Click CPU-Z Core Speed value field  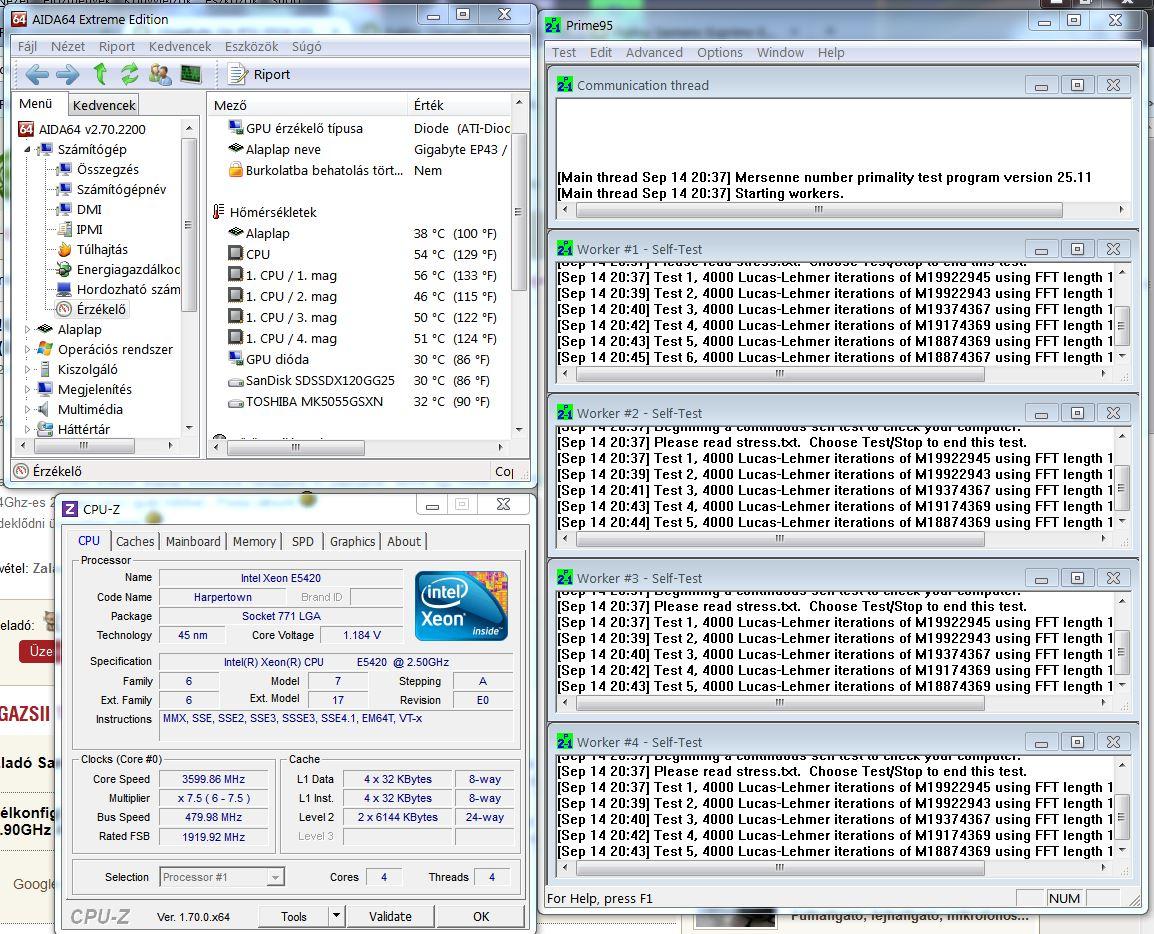215,779
